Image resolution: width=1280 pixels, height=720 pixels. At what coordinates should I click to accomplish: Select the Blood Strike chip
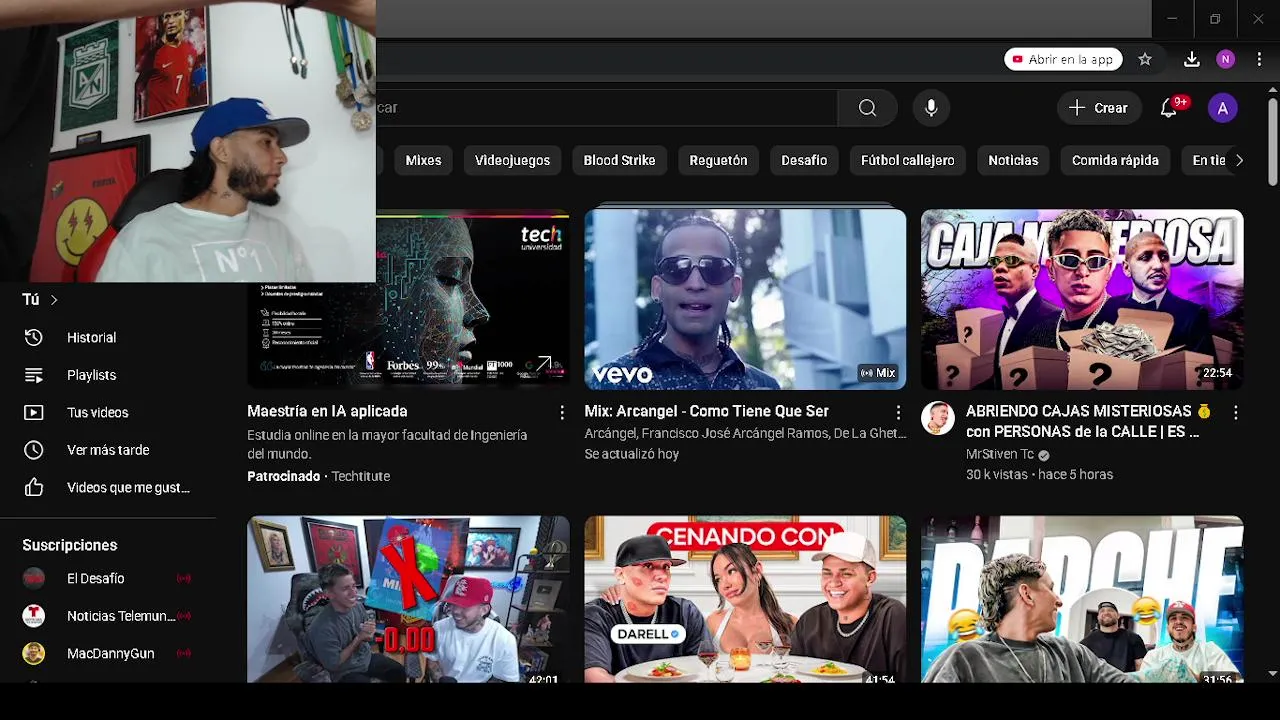tap(619, 160)
